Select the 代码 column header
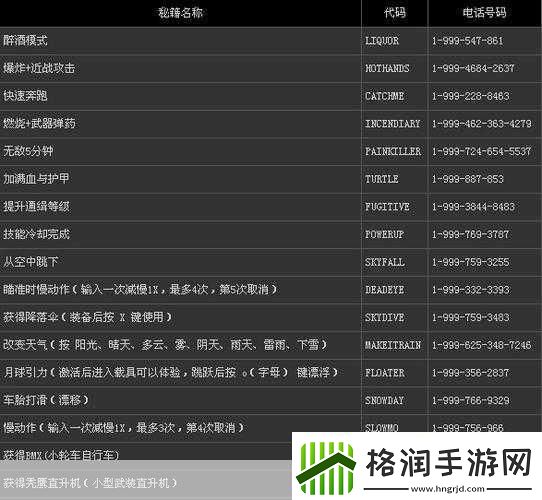Image resolution: width=542 pixels, height=500 pixels. pos(395,13)
